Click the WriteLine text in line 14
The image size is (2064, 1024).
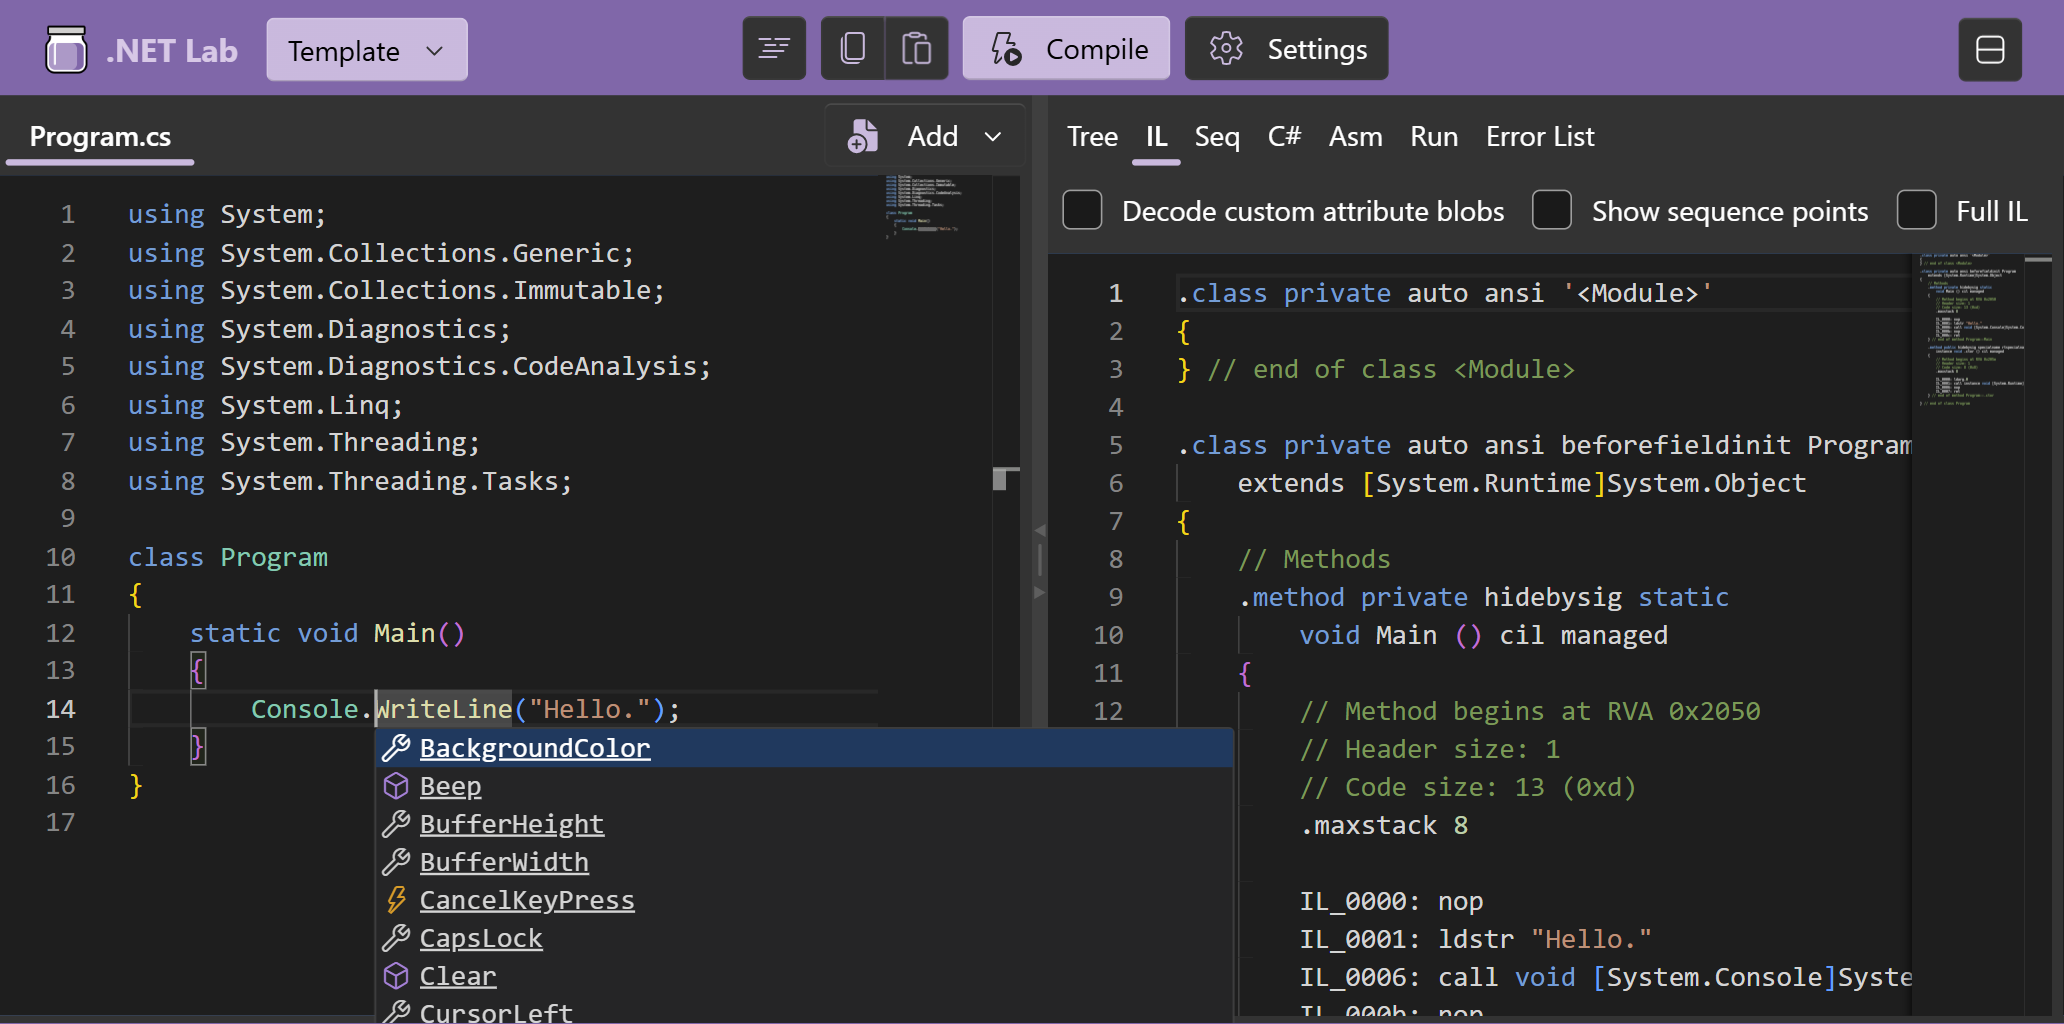444,709
